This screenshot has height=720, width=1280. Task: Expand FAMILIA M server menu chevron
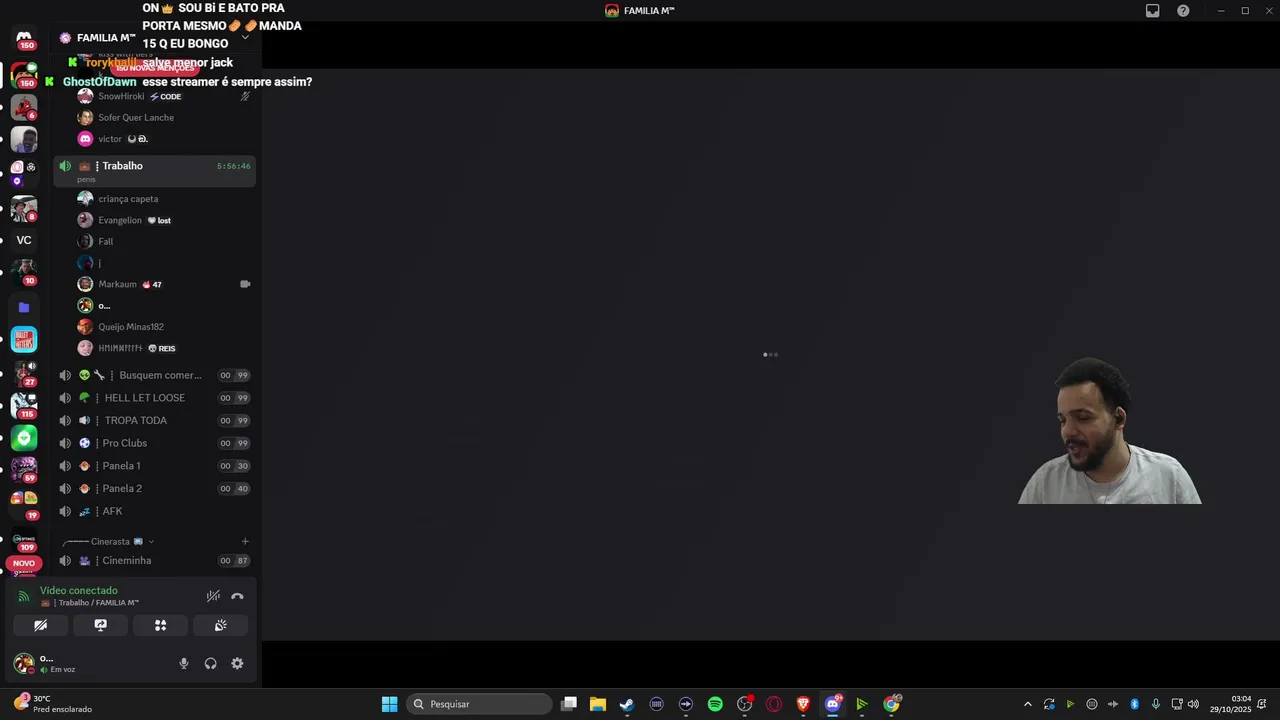click(245, 38)
